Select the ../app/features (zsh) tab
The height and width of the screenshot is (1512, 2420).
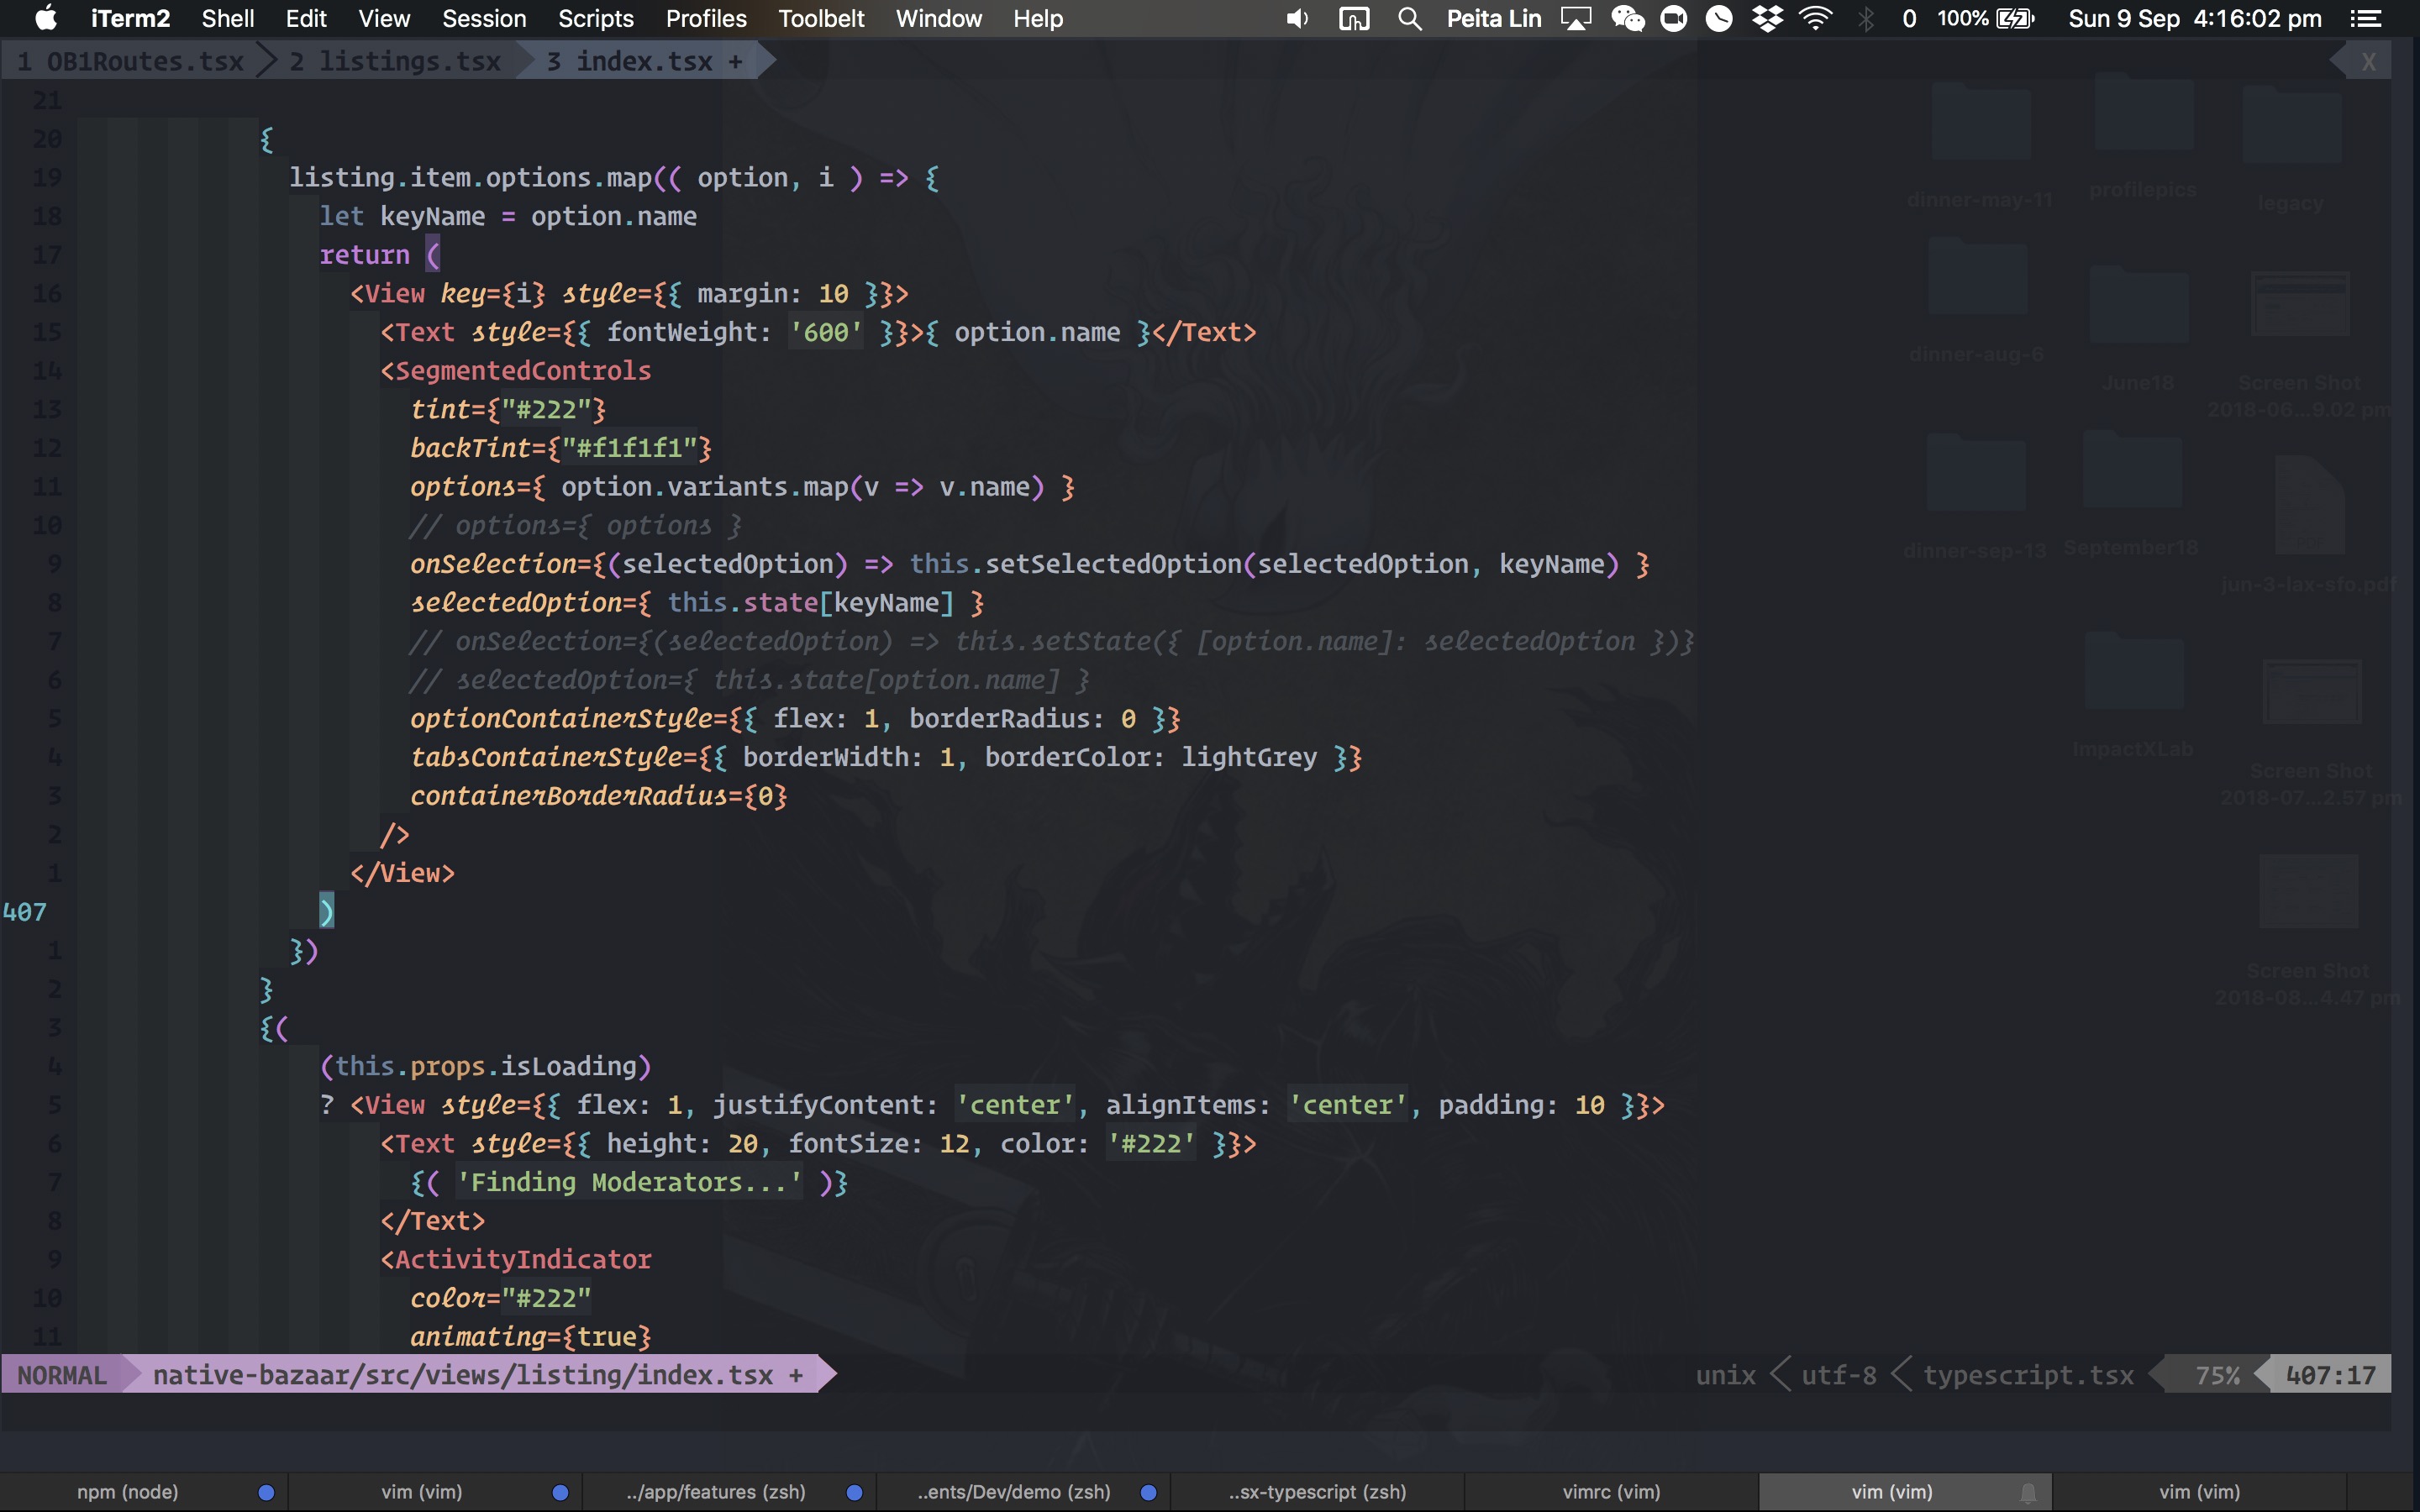(716, 1492)
